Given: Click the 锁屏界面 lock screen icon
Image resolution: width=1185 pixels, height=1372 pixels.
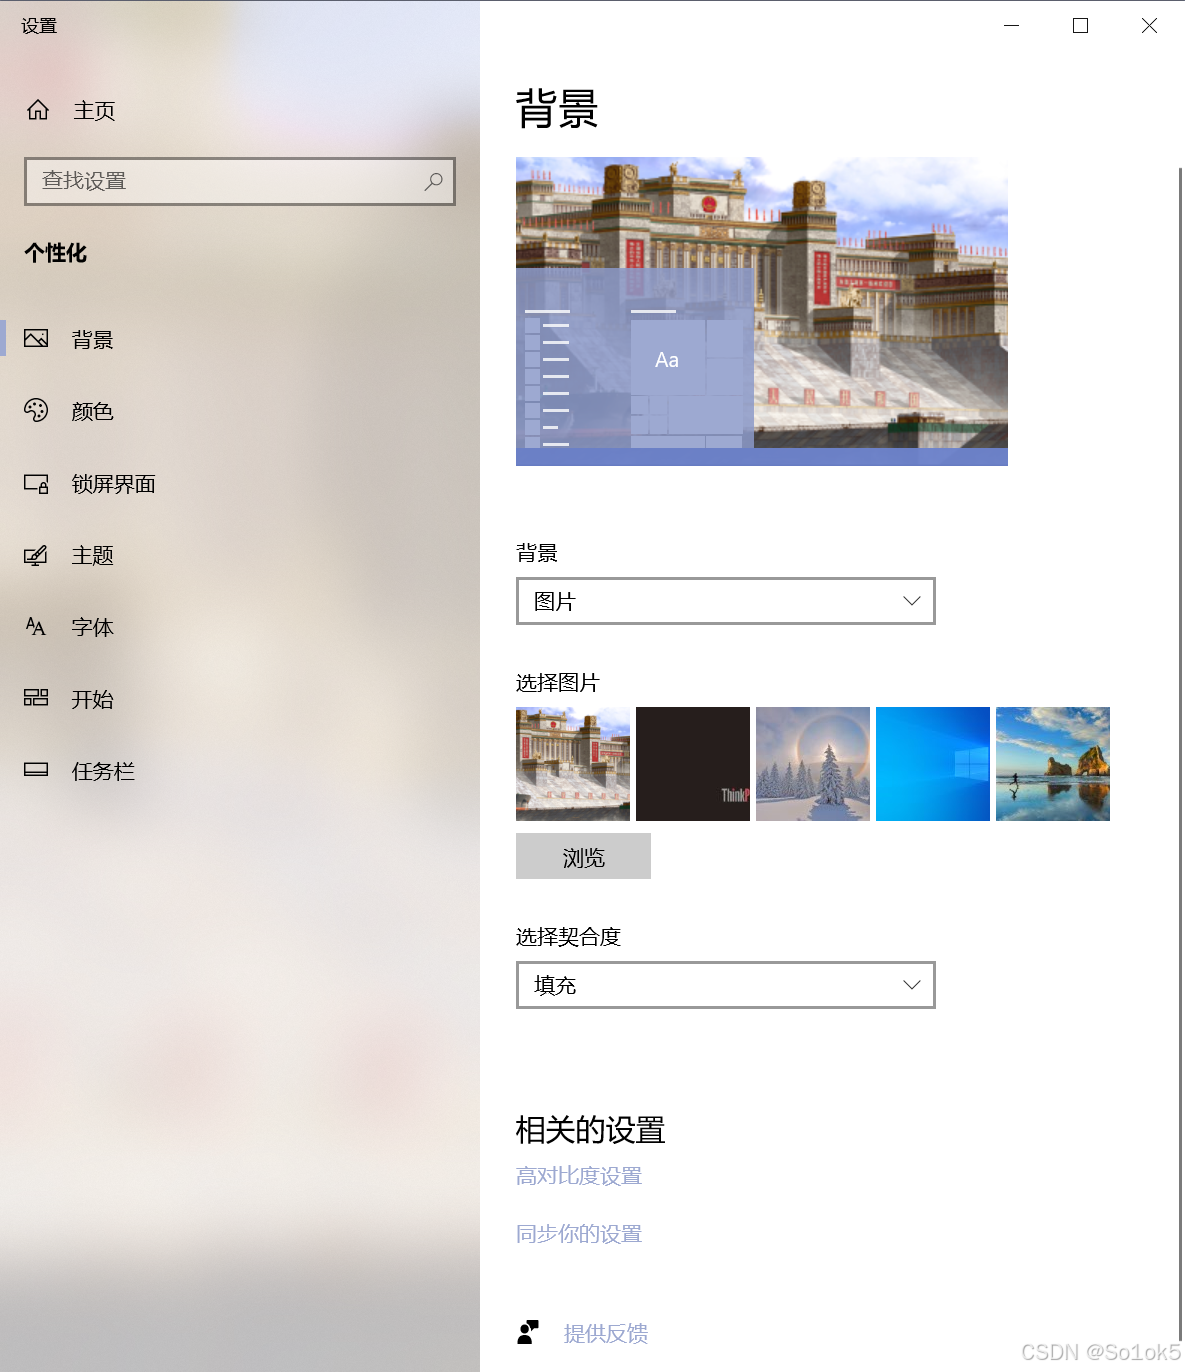Looking at the screenshot, I should pyautogui.click(x=36, y=484).
